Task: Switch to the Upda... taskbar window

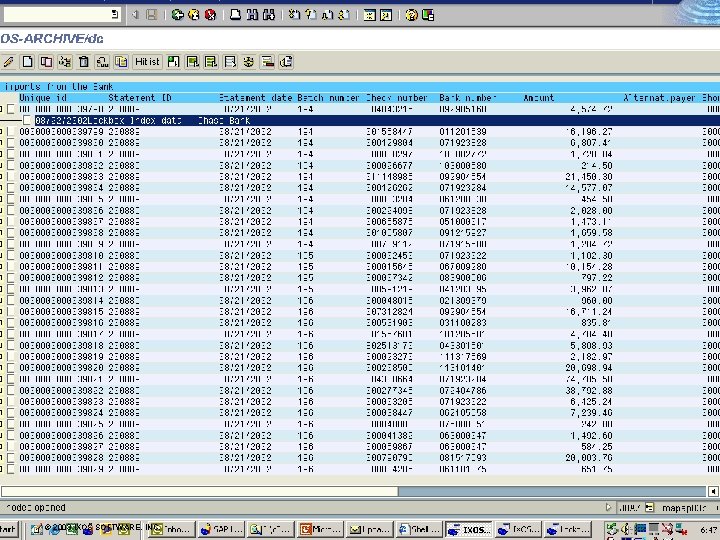Action: coord(370,529)
